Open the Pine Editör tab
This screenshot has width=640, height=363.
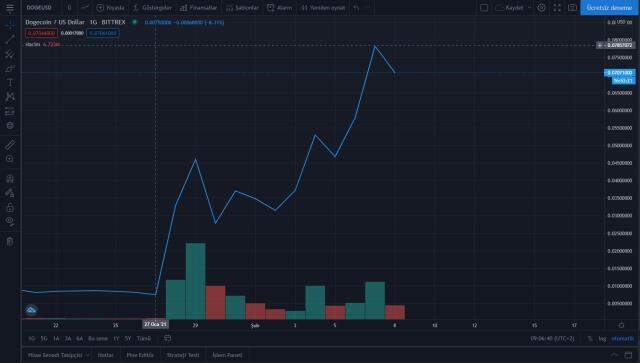[x=140, y=355]
